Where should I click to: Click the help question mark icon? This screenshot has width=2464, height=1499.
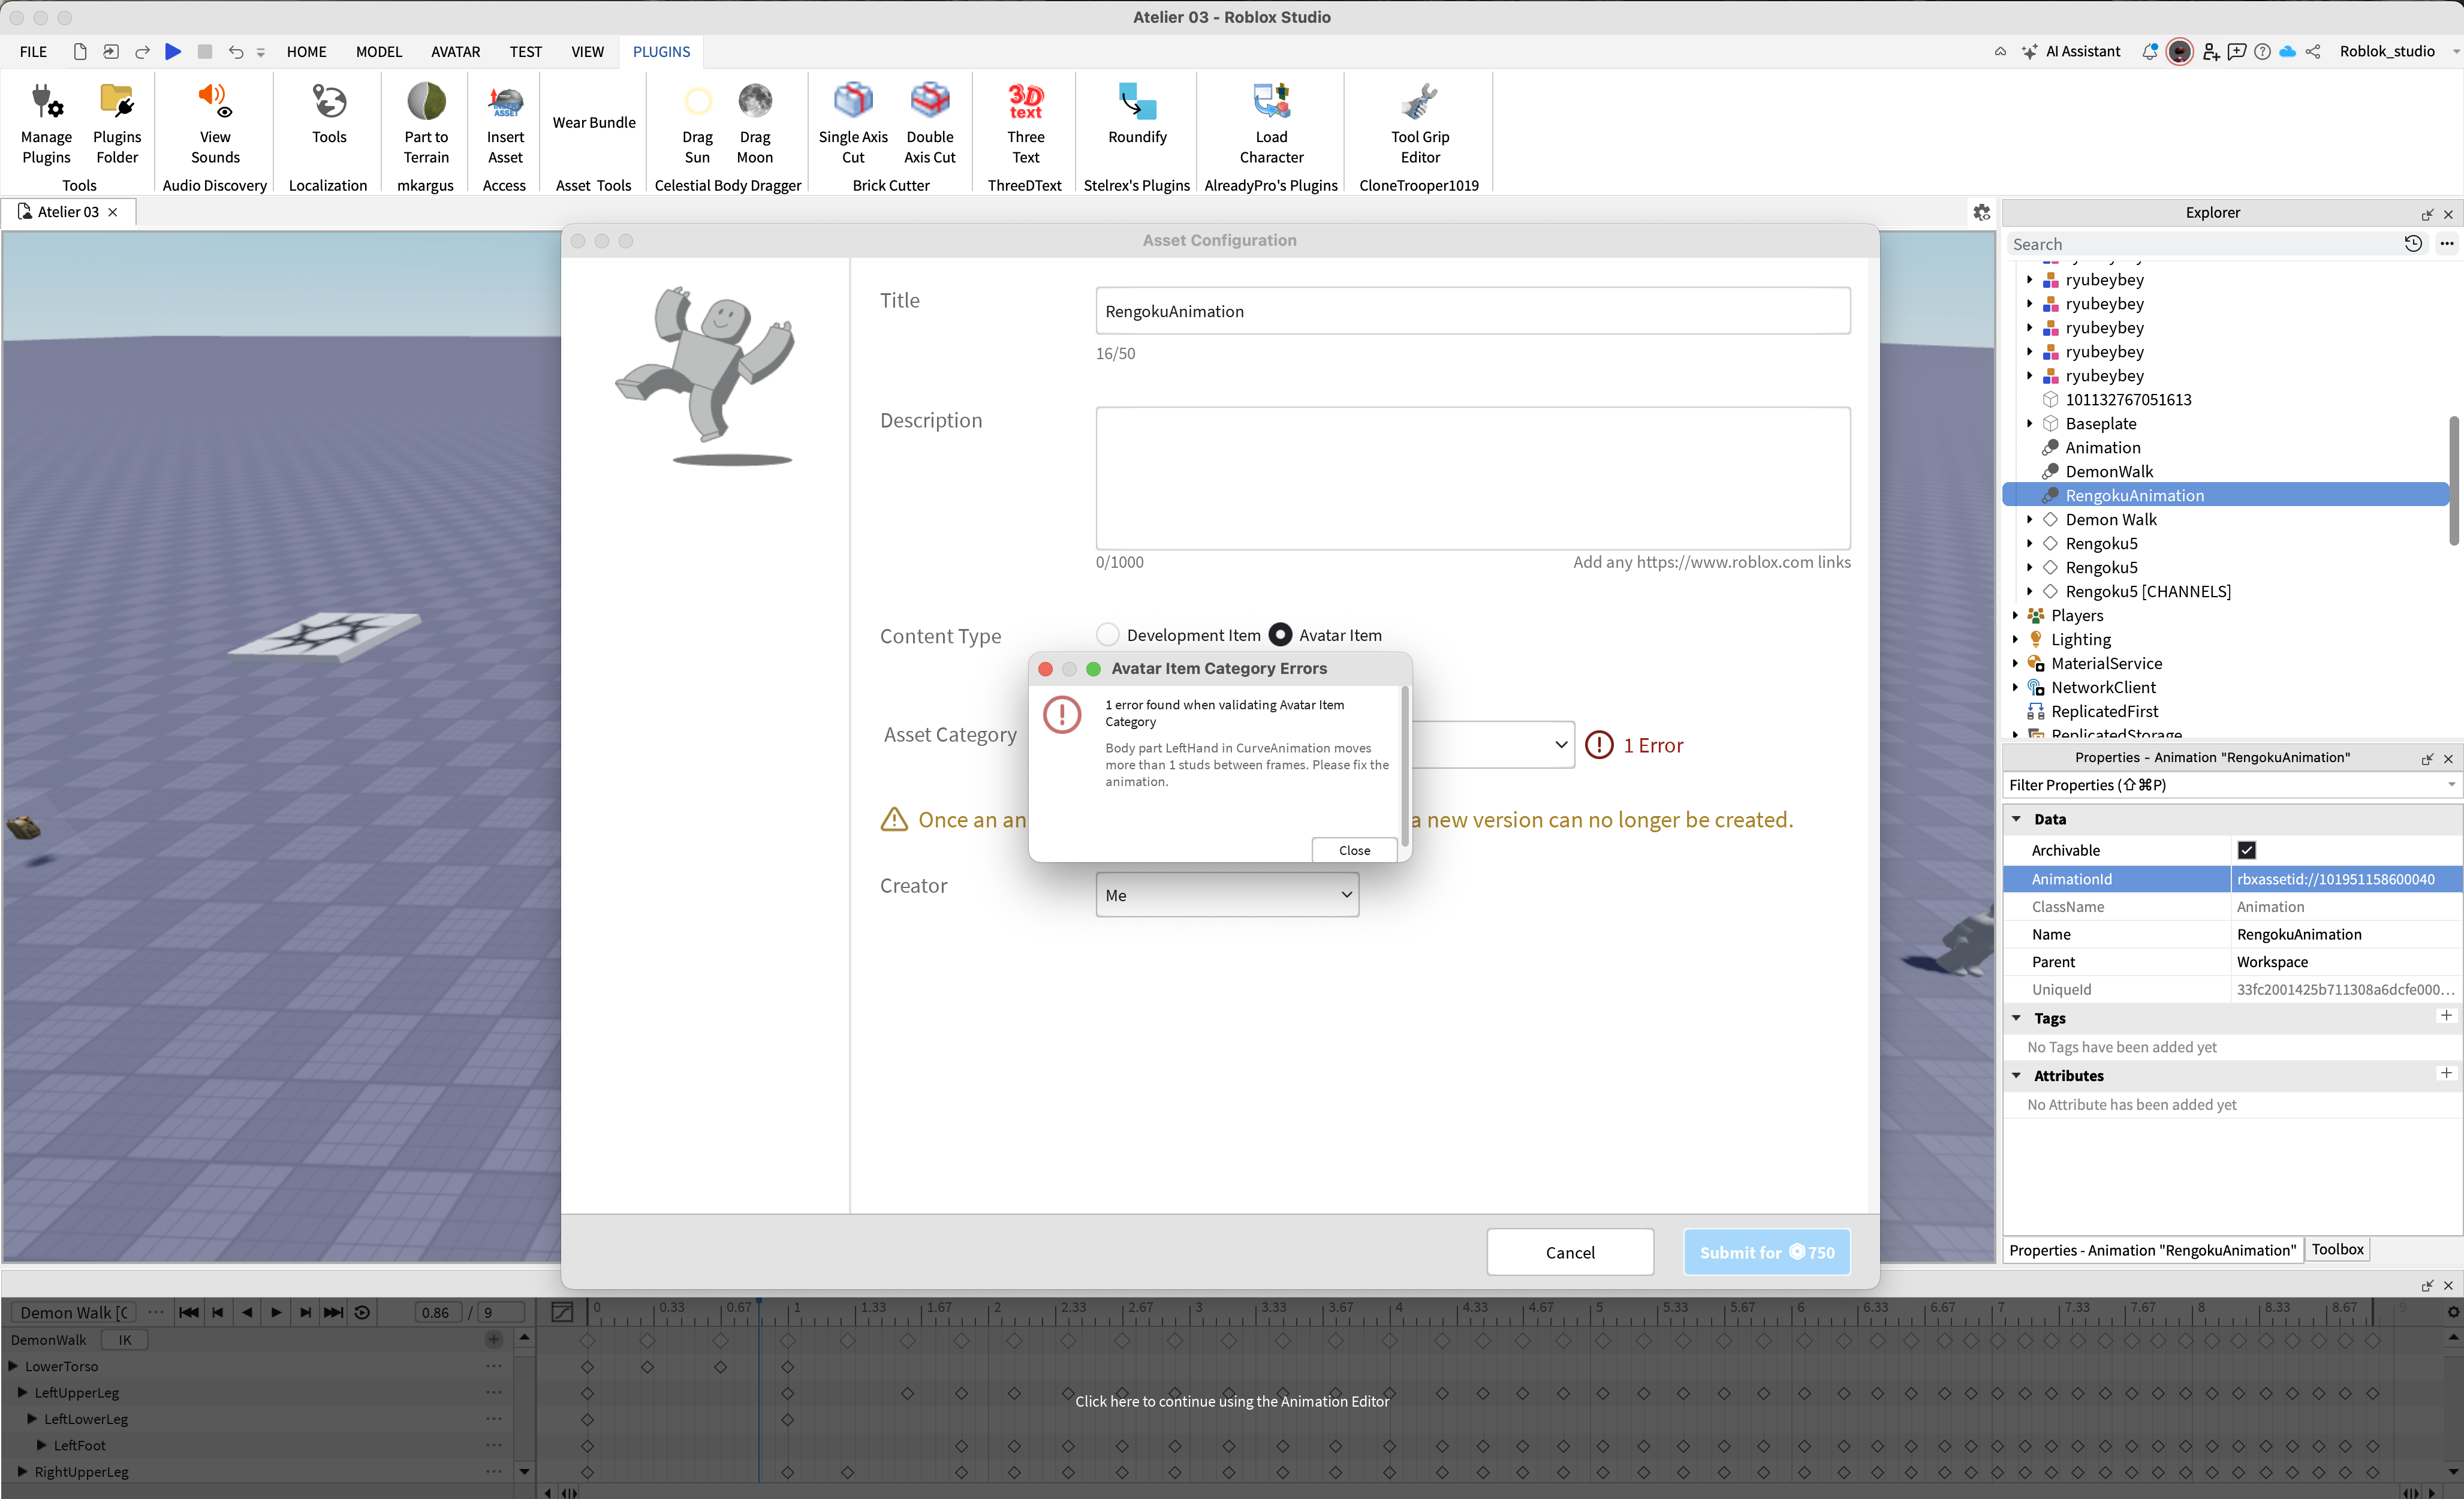2262,51
